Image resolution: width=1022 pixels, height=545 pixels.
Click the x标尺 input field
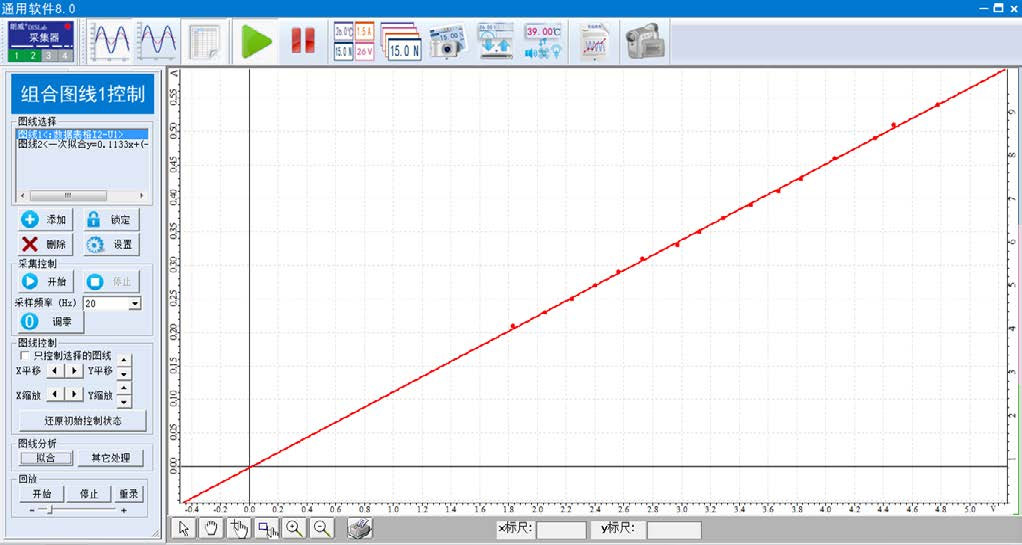coord(560,530)
